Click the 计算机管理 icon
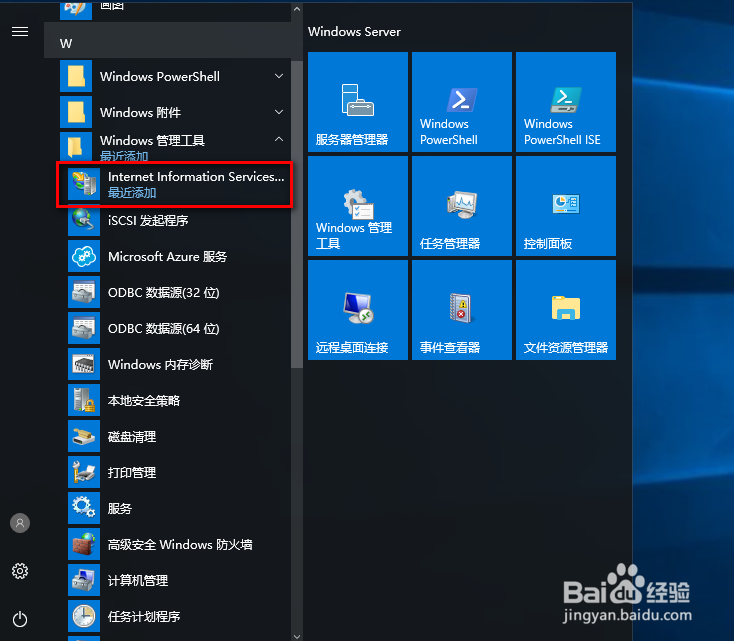The width and height of the screenshot is (734, 641). point(84,580)
